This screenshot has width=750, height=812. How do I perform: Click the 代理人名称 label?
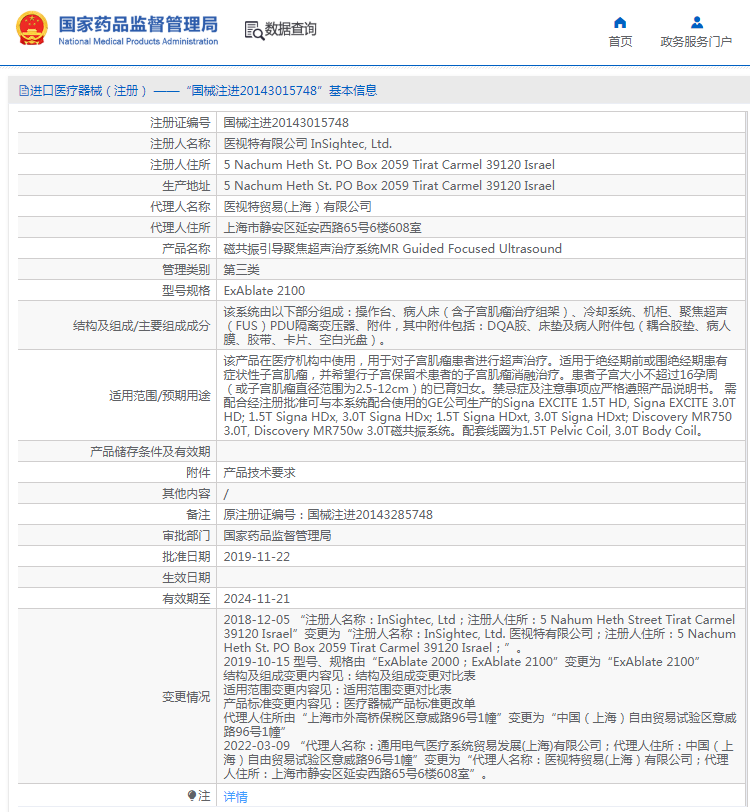(x=180, y=207)
